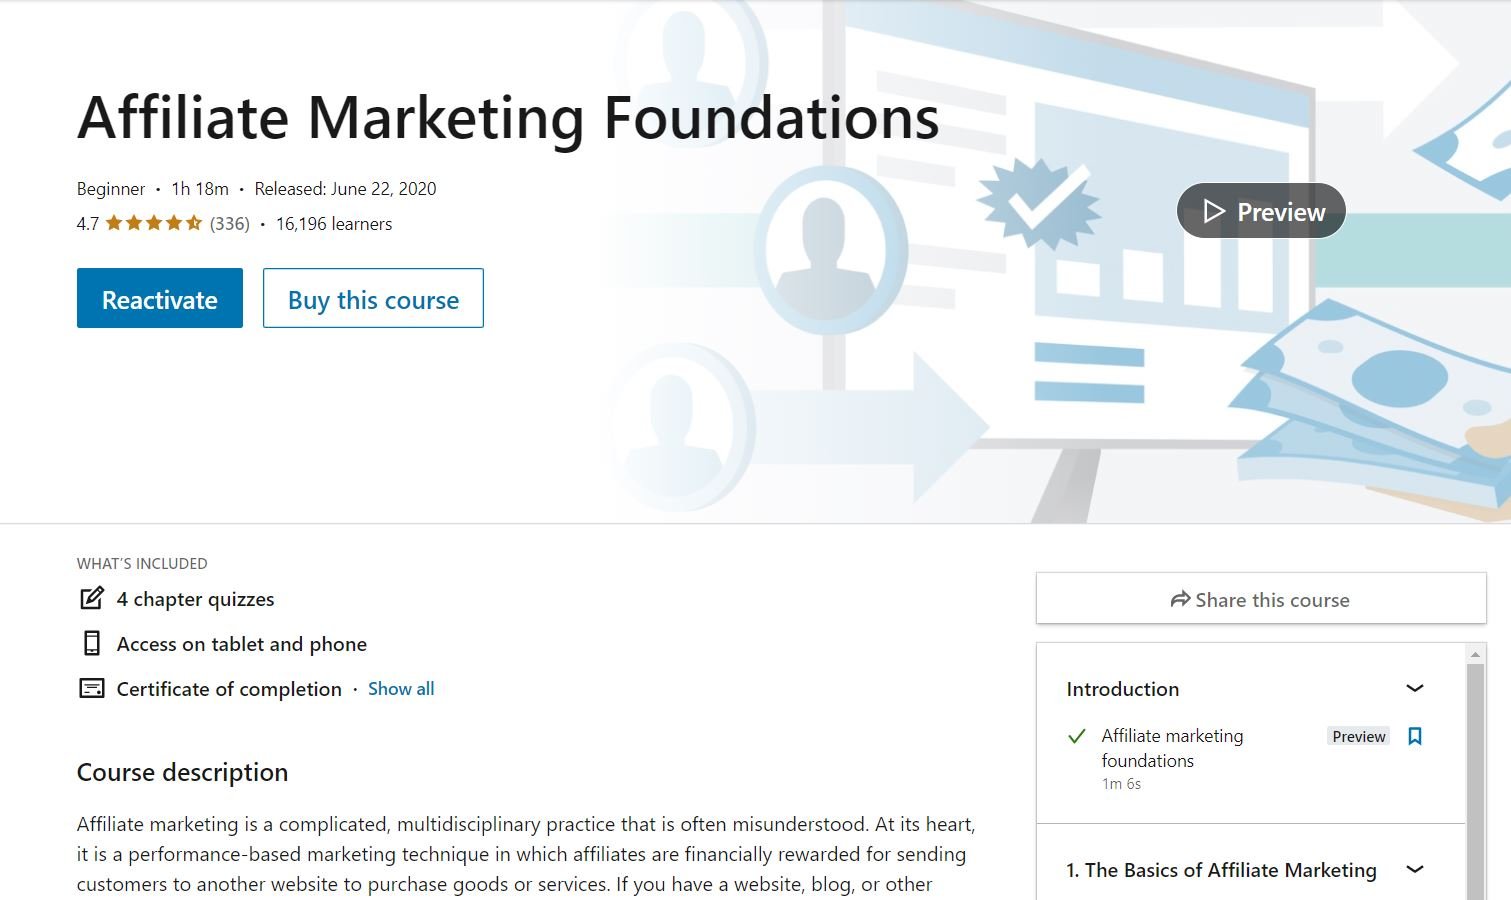Click the Preview badge beside video
Viewport: 1511px width, 900px height.
coord(1358,737)
